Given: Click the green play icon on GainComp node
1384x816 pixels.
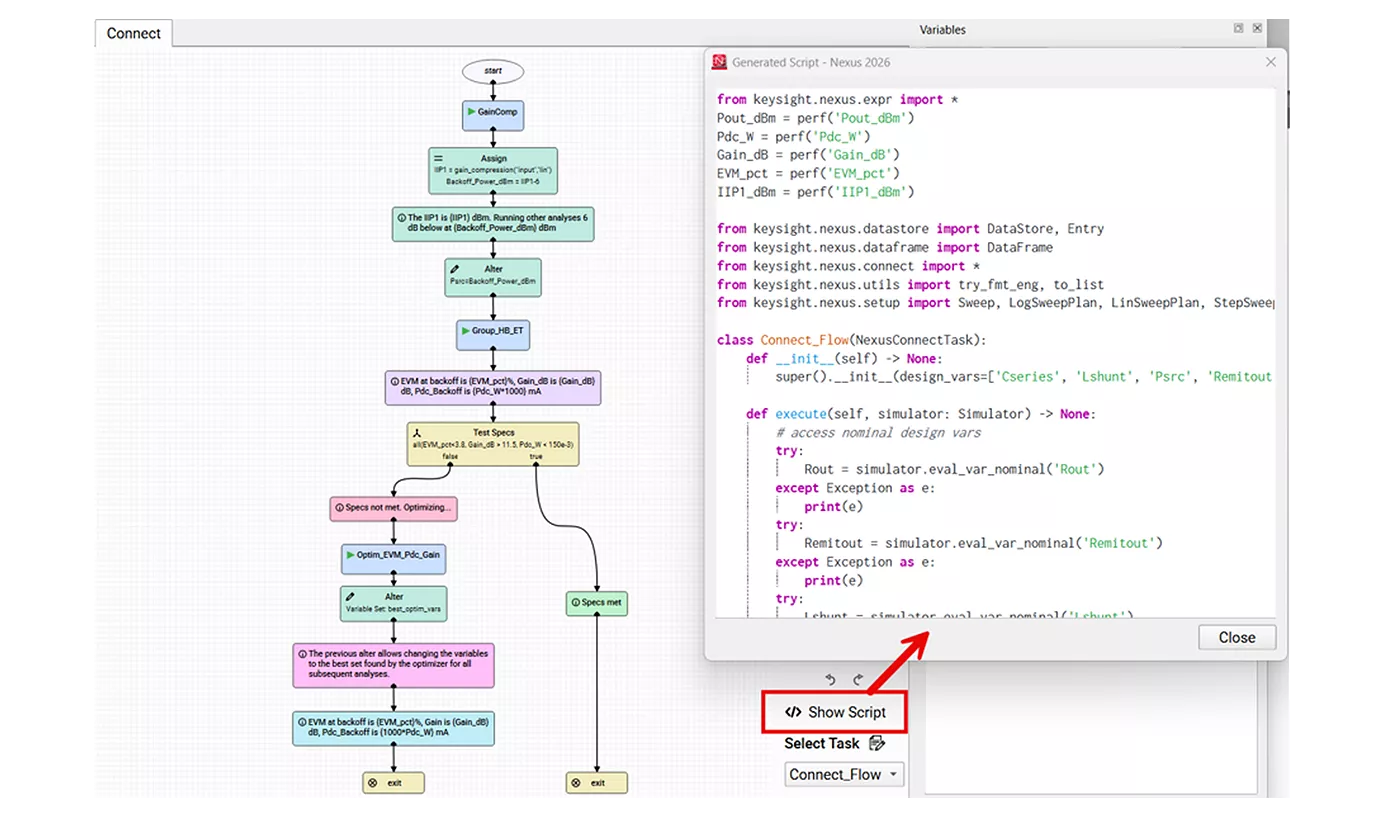Looking at the screenshot, I should pos(471,112).
